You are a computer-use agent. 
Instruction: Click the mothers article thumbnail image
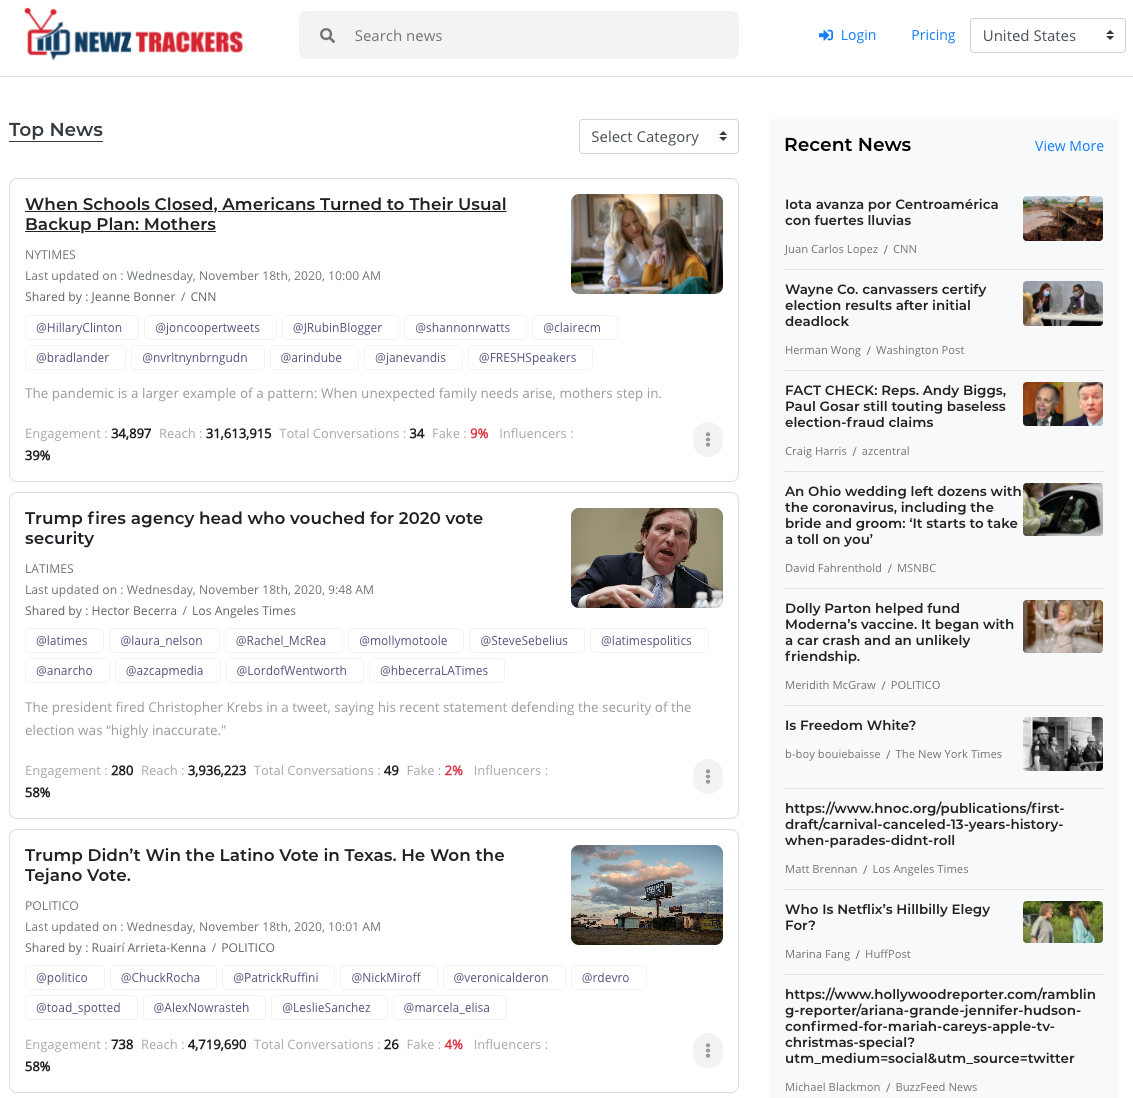(647, 243)
